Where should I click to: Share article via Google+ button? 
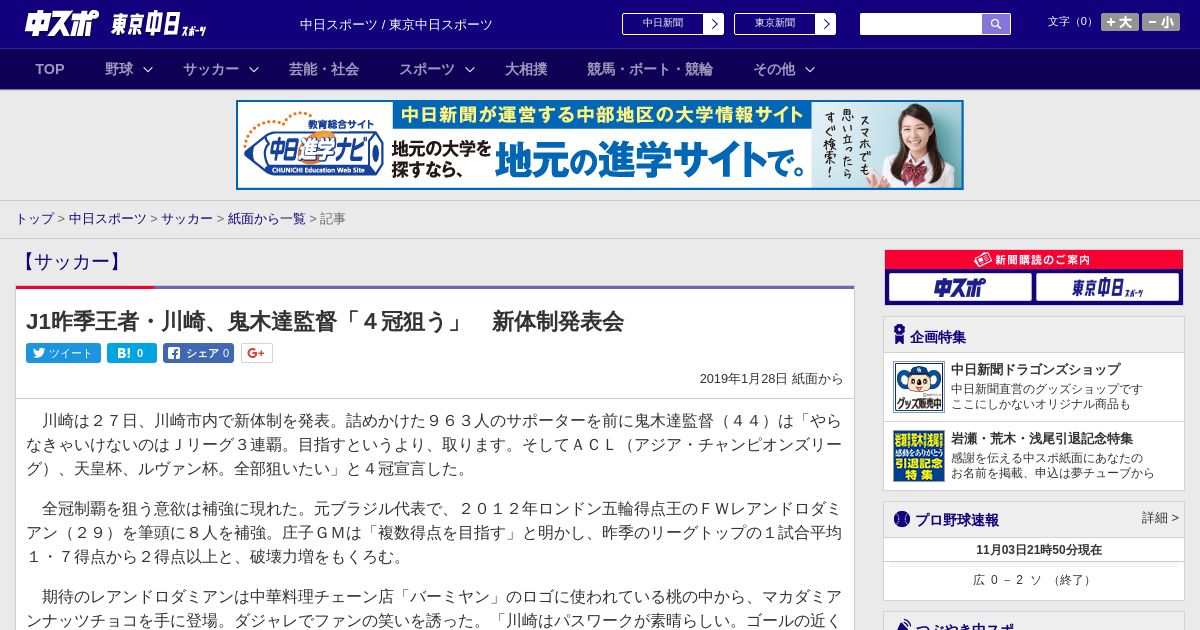click(x=257, y=353)
